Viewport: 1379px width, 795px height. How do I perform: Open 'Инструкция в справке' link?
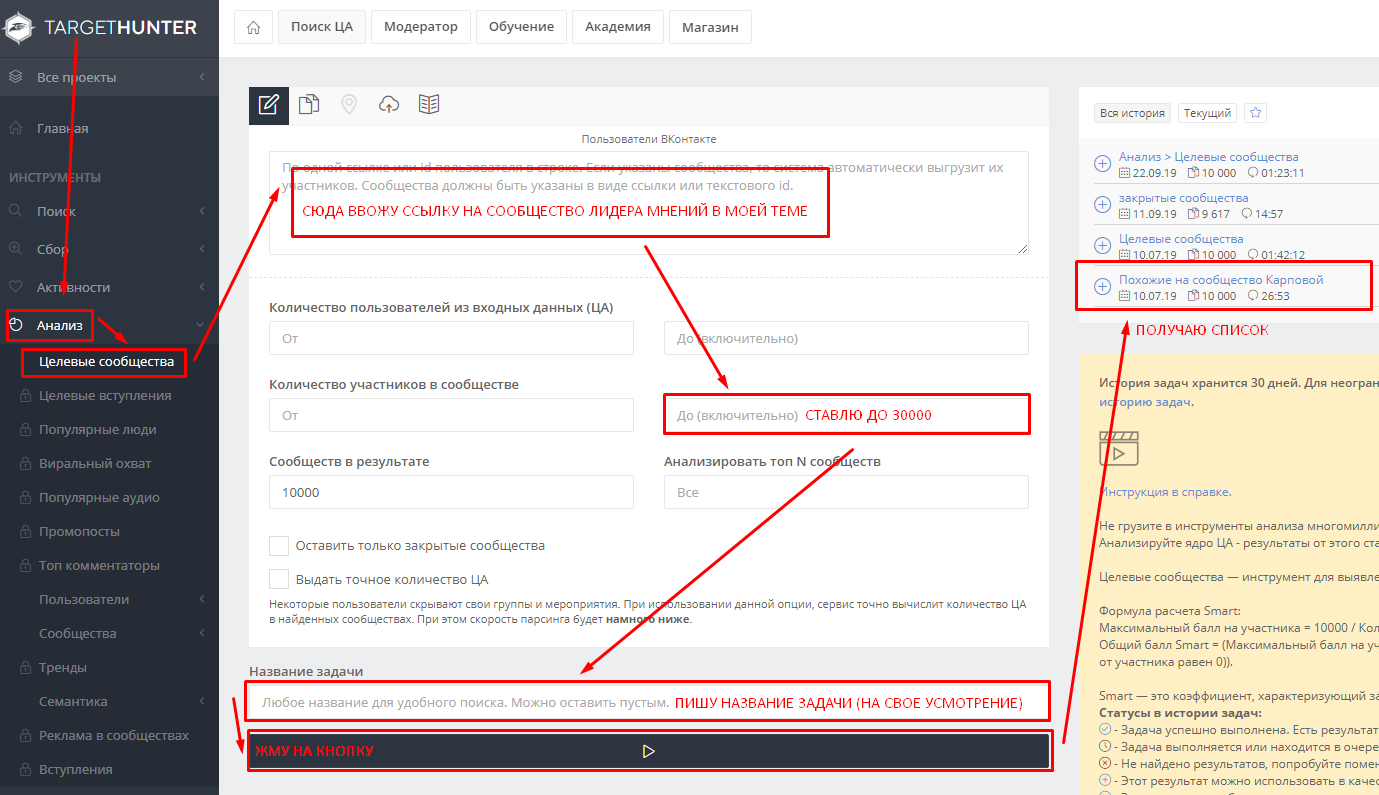(1165, 492)
